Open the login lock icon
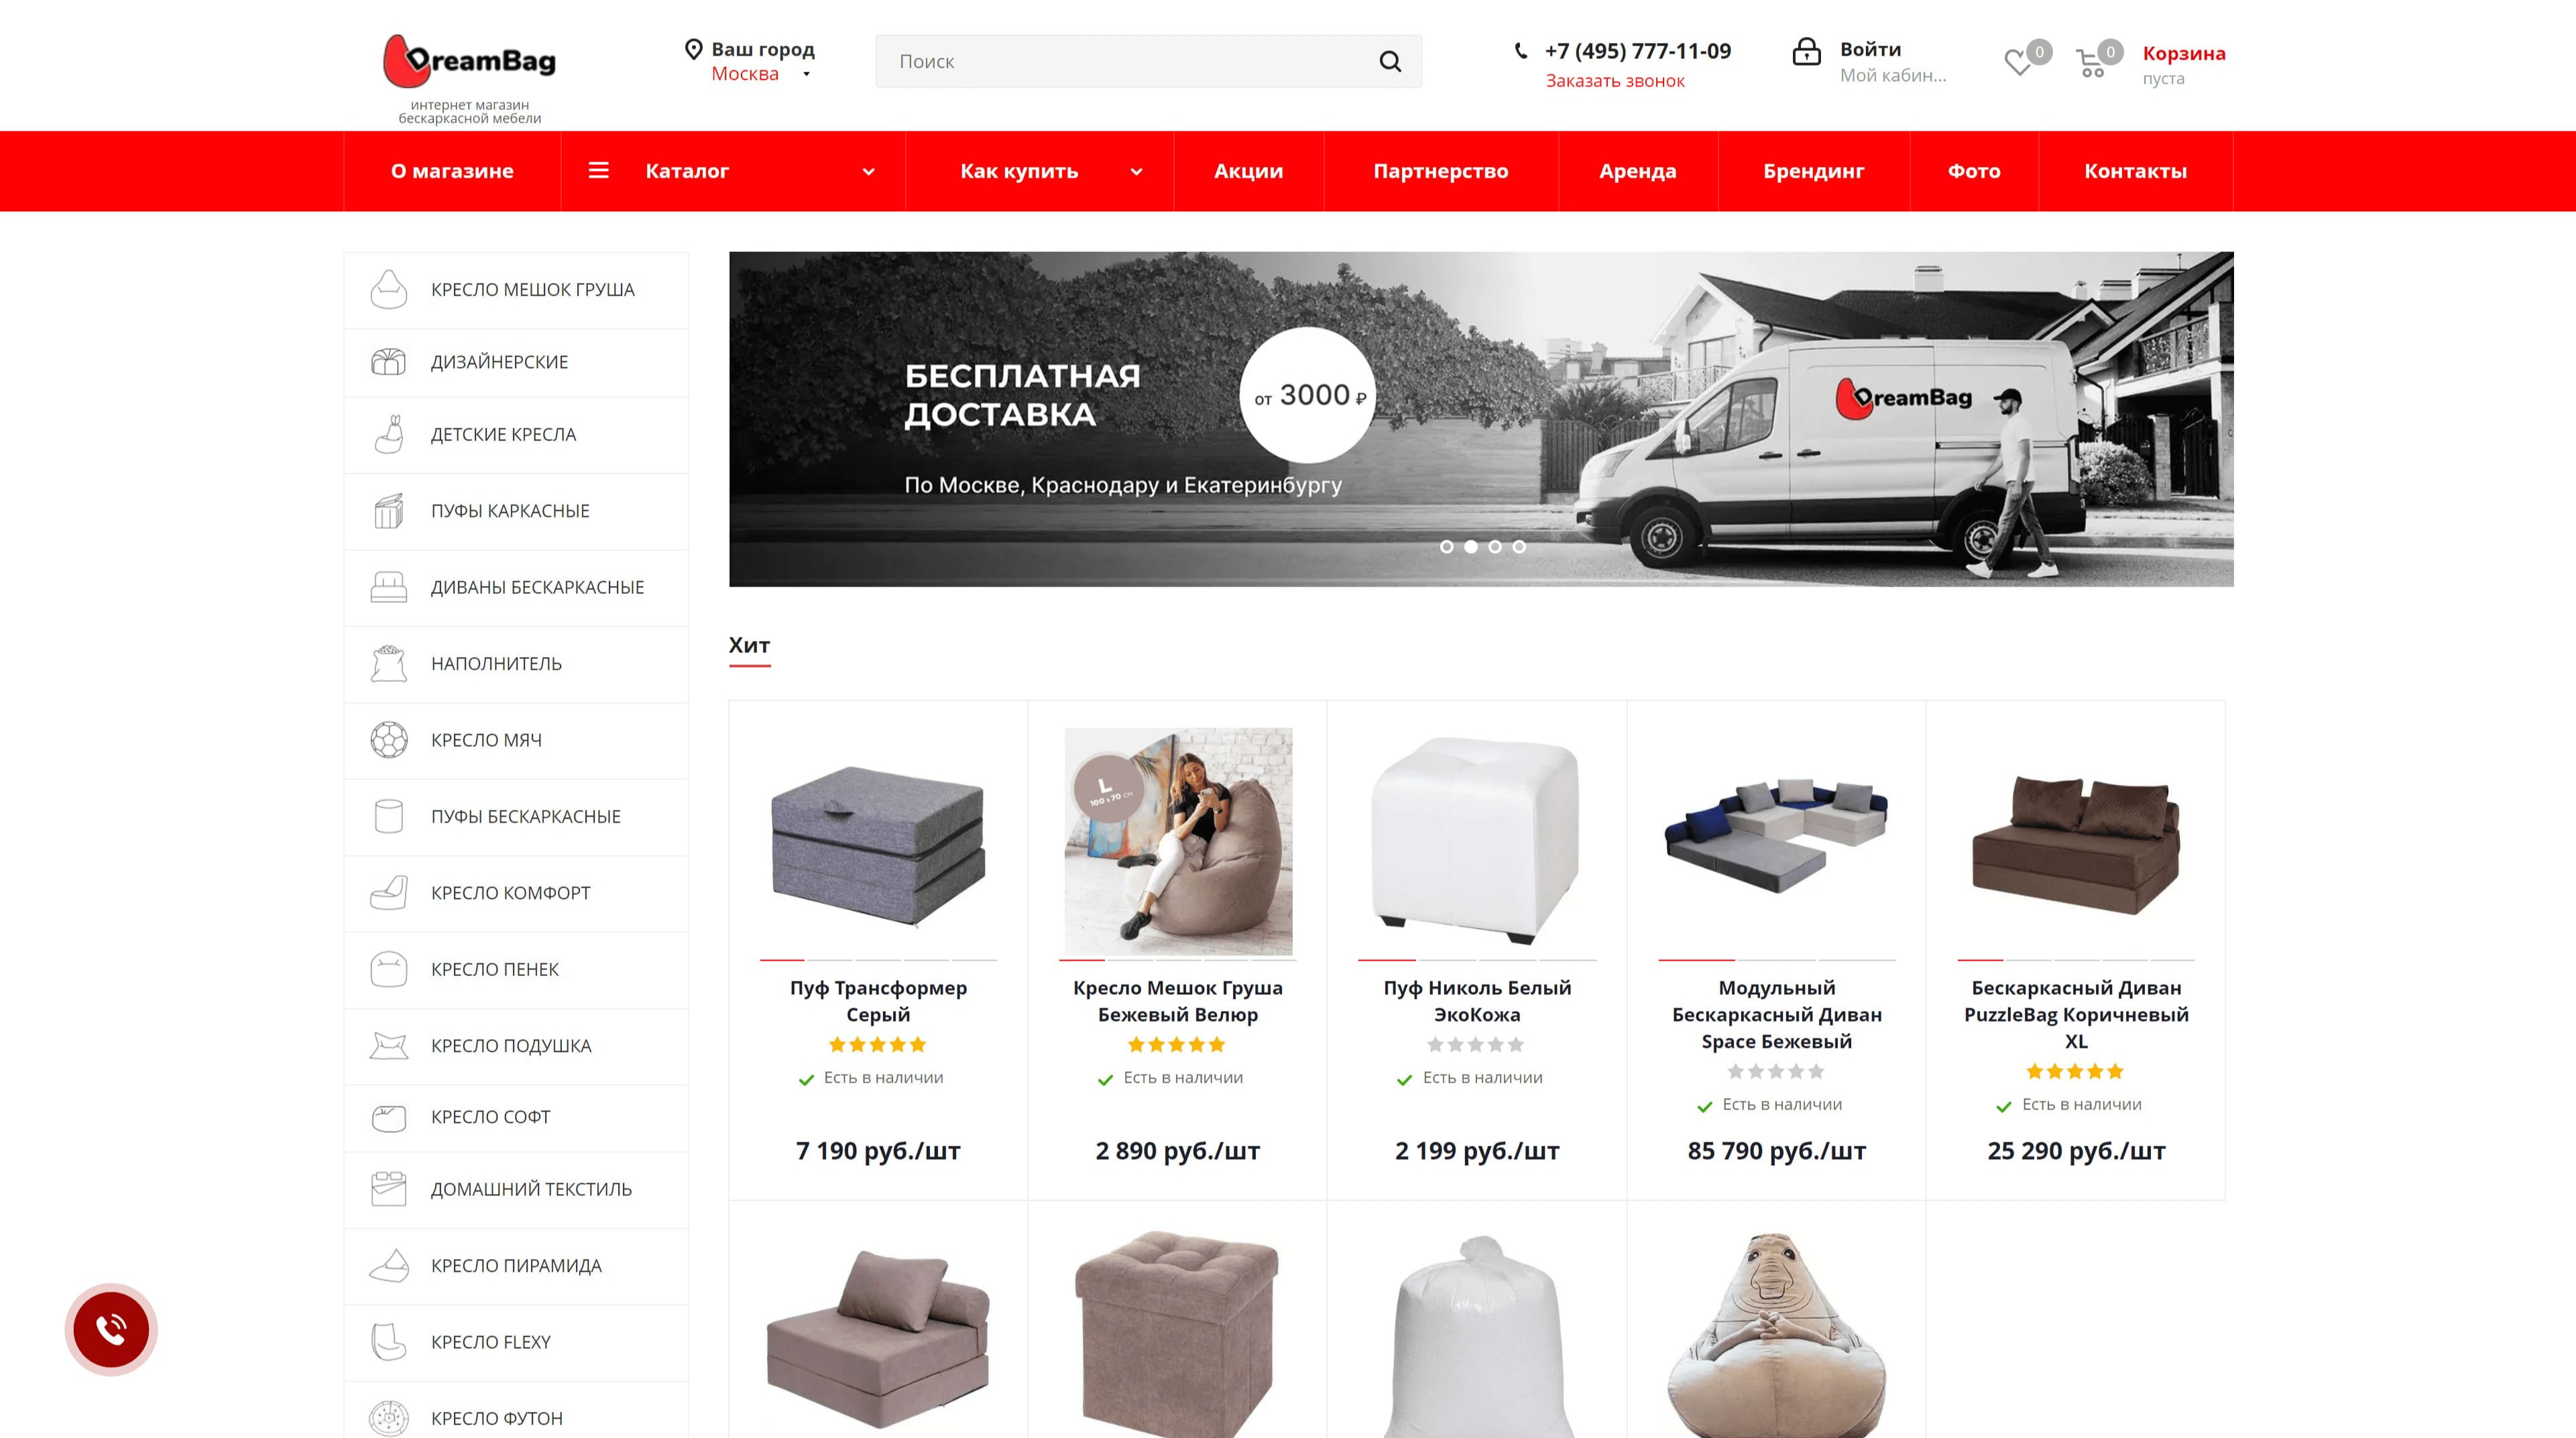This screenshot has width=2576, height=1438. pos(1806,52)
